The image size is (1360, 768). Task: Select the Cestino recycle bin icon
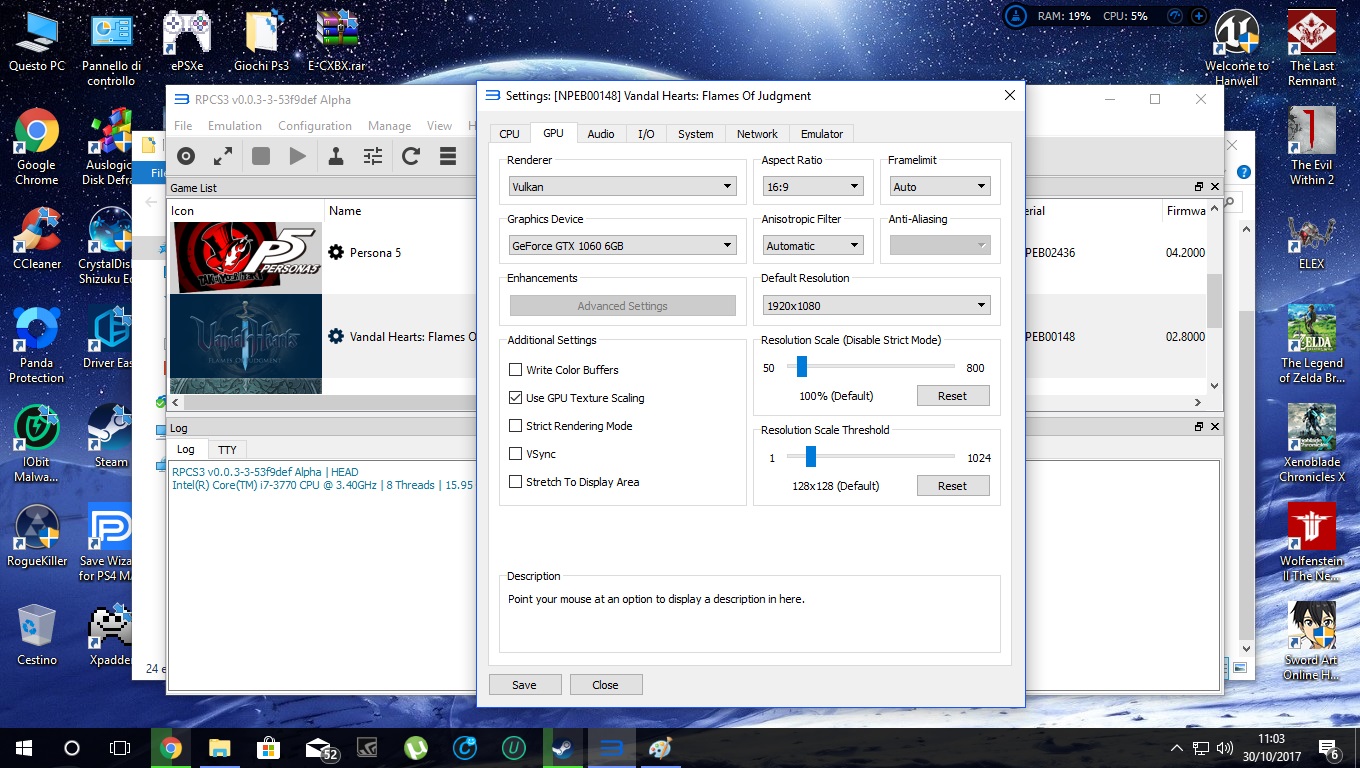pyautogui.click(x=37, y=636)
